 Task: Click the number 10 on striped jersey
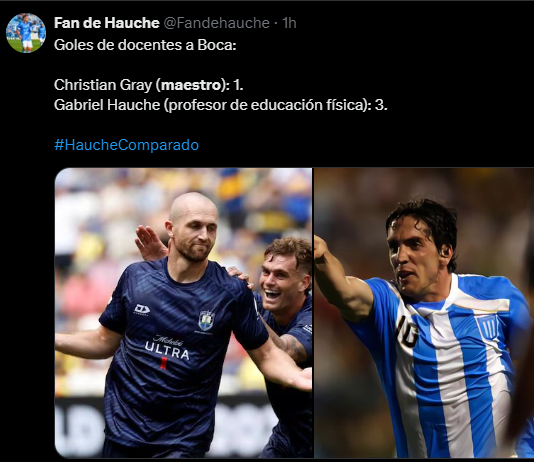[x=407, y=331]
